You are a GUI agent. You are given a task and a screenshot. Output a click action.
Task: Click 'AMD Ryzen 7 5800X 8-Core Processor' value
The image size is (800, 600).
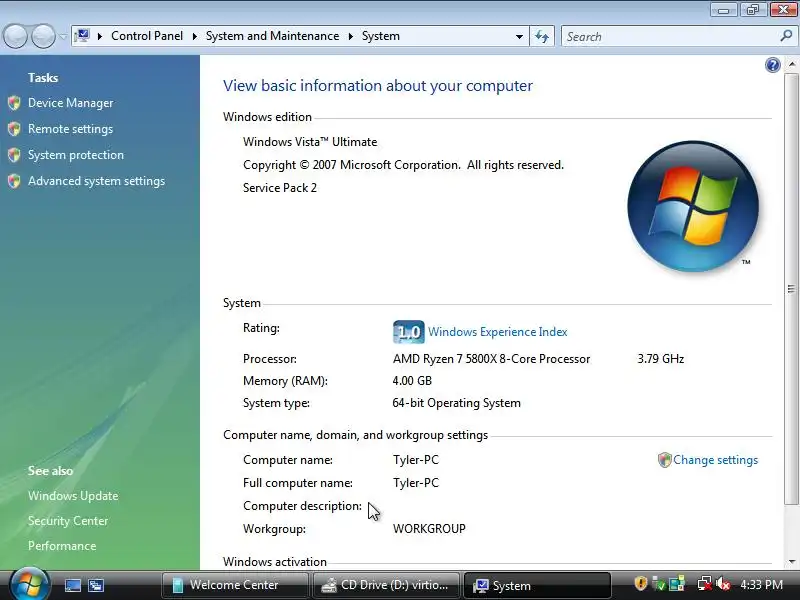(491, 359)
